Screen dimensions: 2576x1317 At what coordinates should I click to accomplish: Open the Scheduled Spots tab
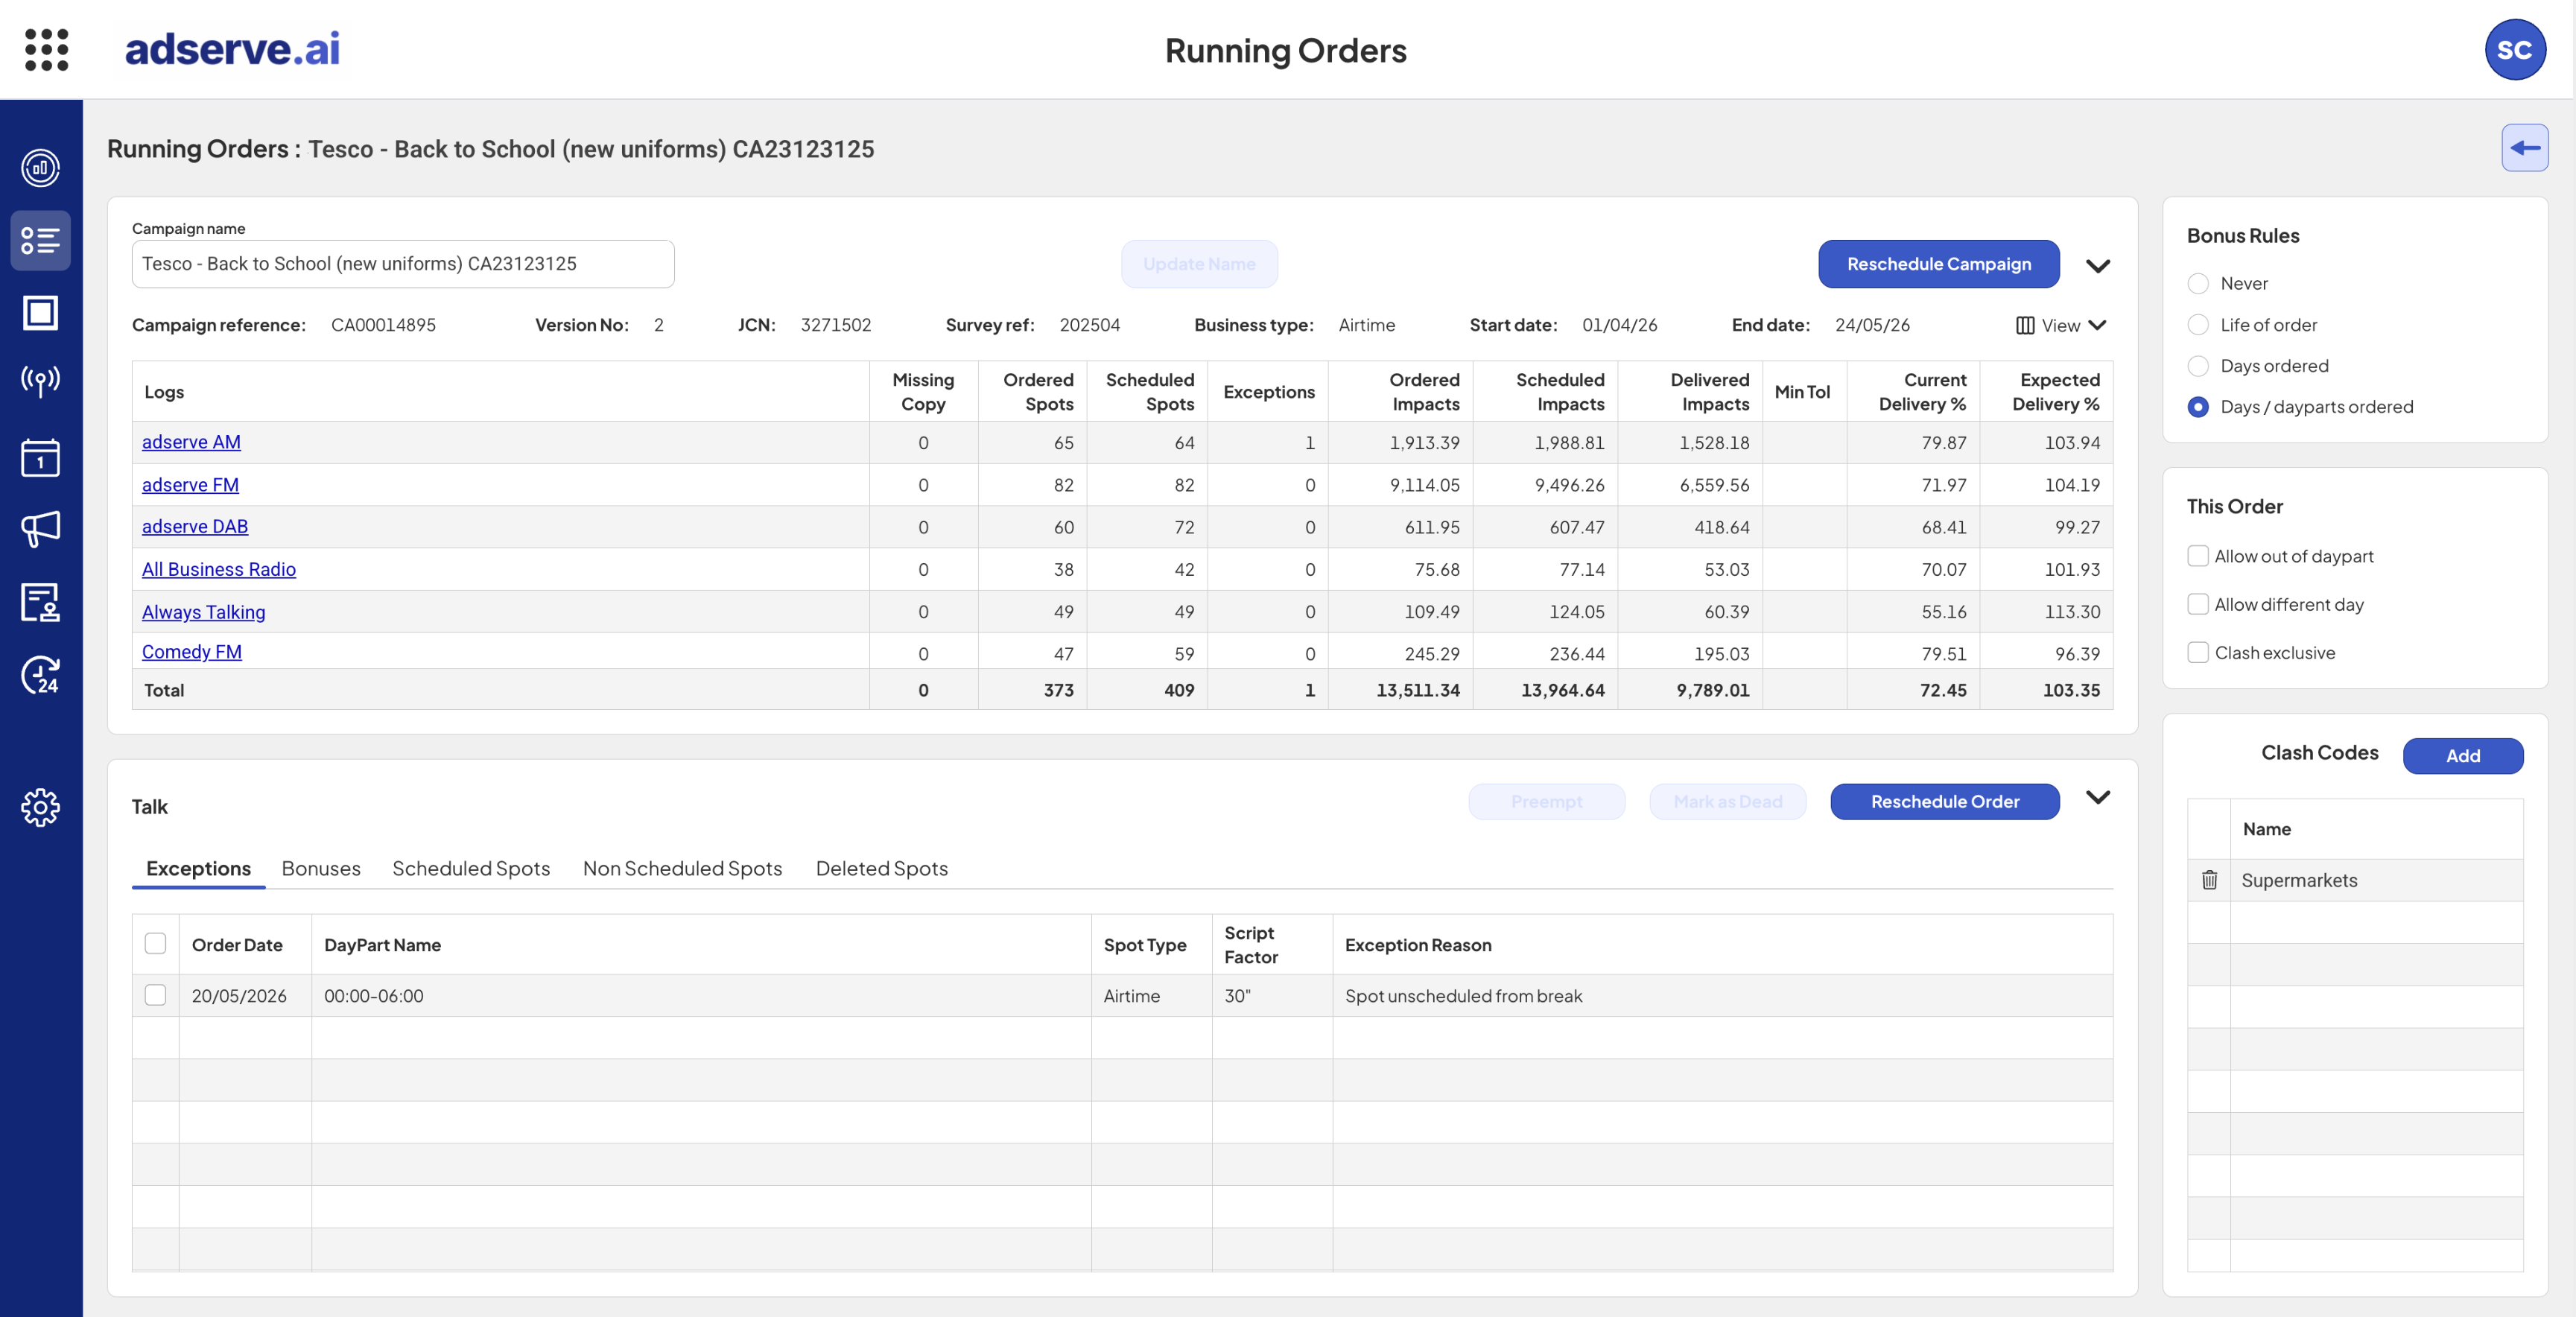pos(471,868)
